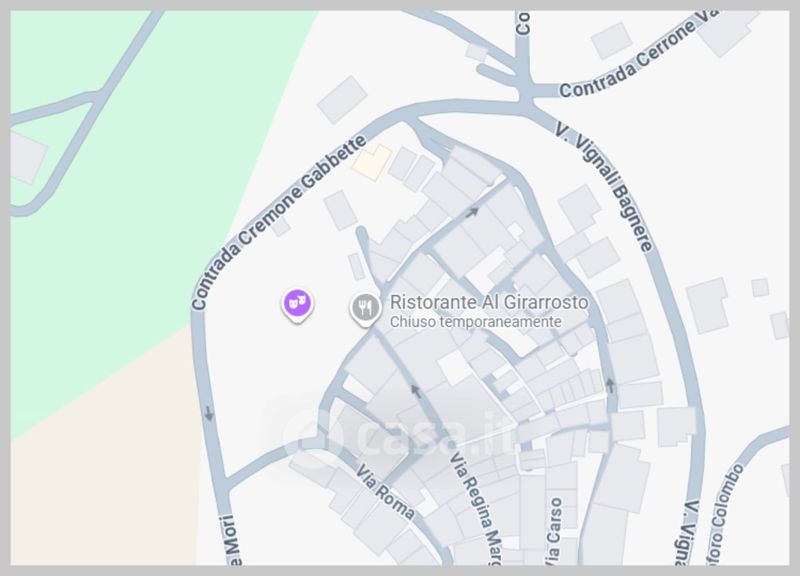Click the purple theater masks map marker

point(298,305)
